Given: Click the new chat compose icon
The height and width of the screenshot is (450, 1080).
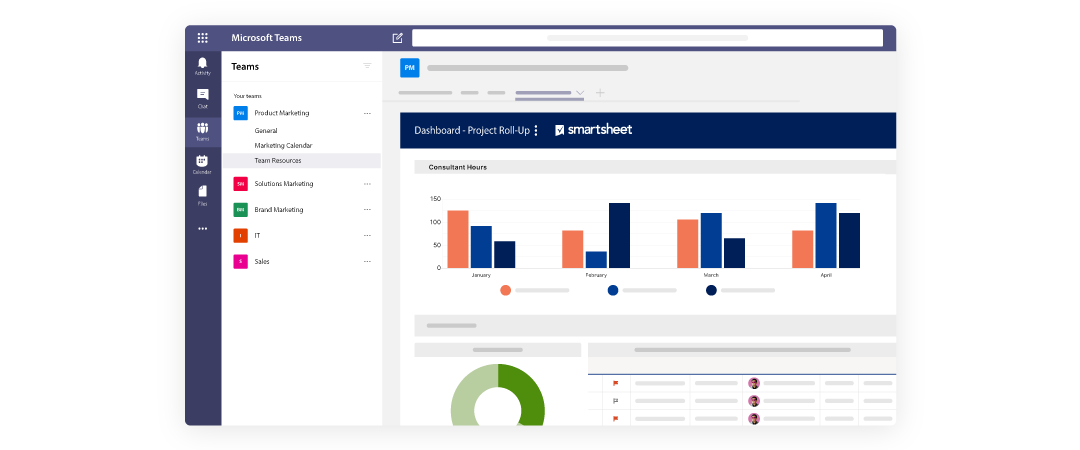Looking at the screenshot, I should pos(397,38).
